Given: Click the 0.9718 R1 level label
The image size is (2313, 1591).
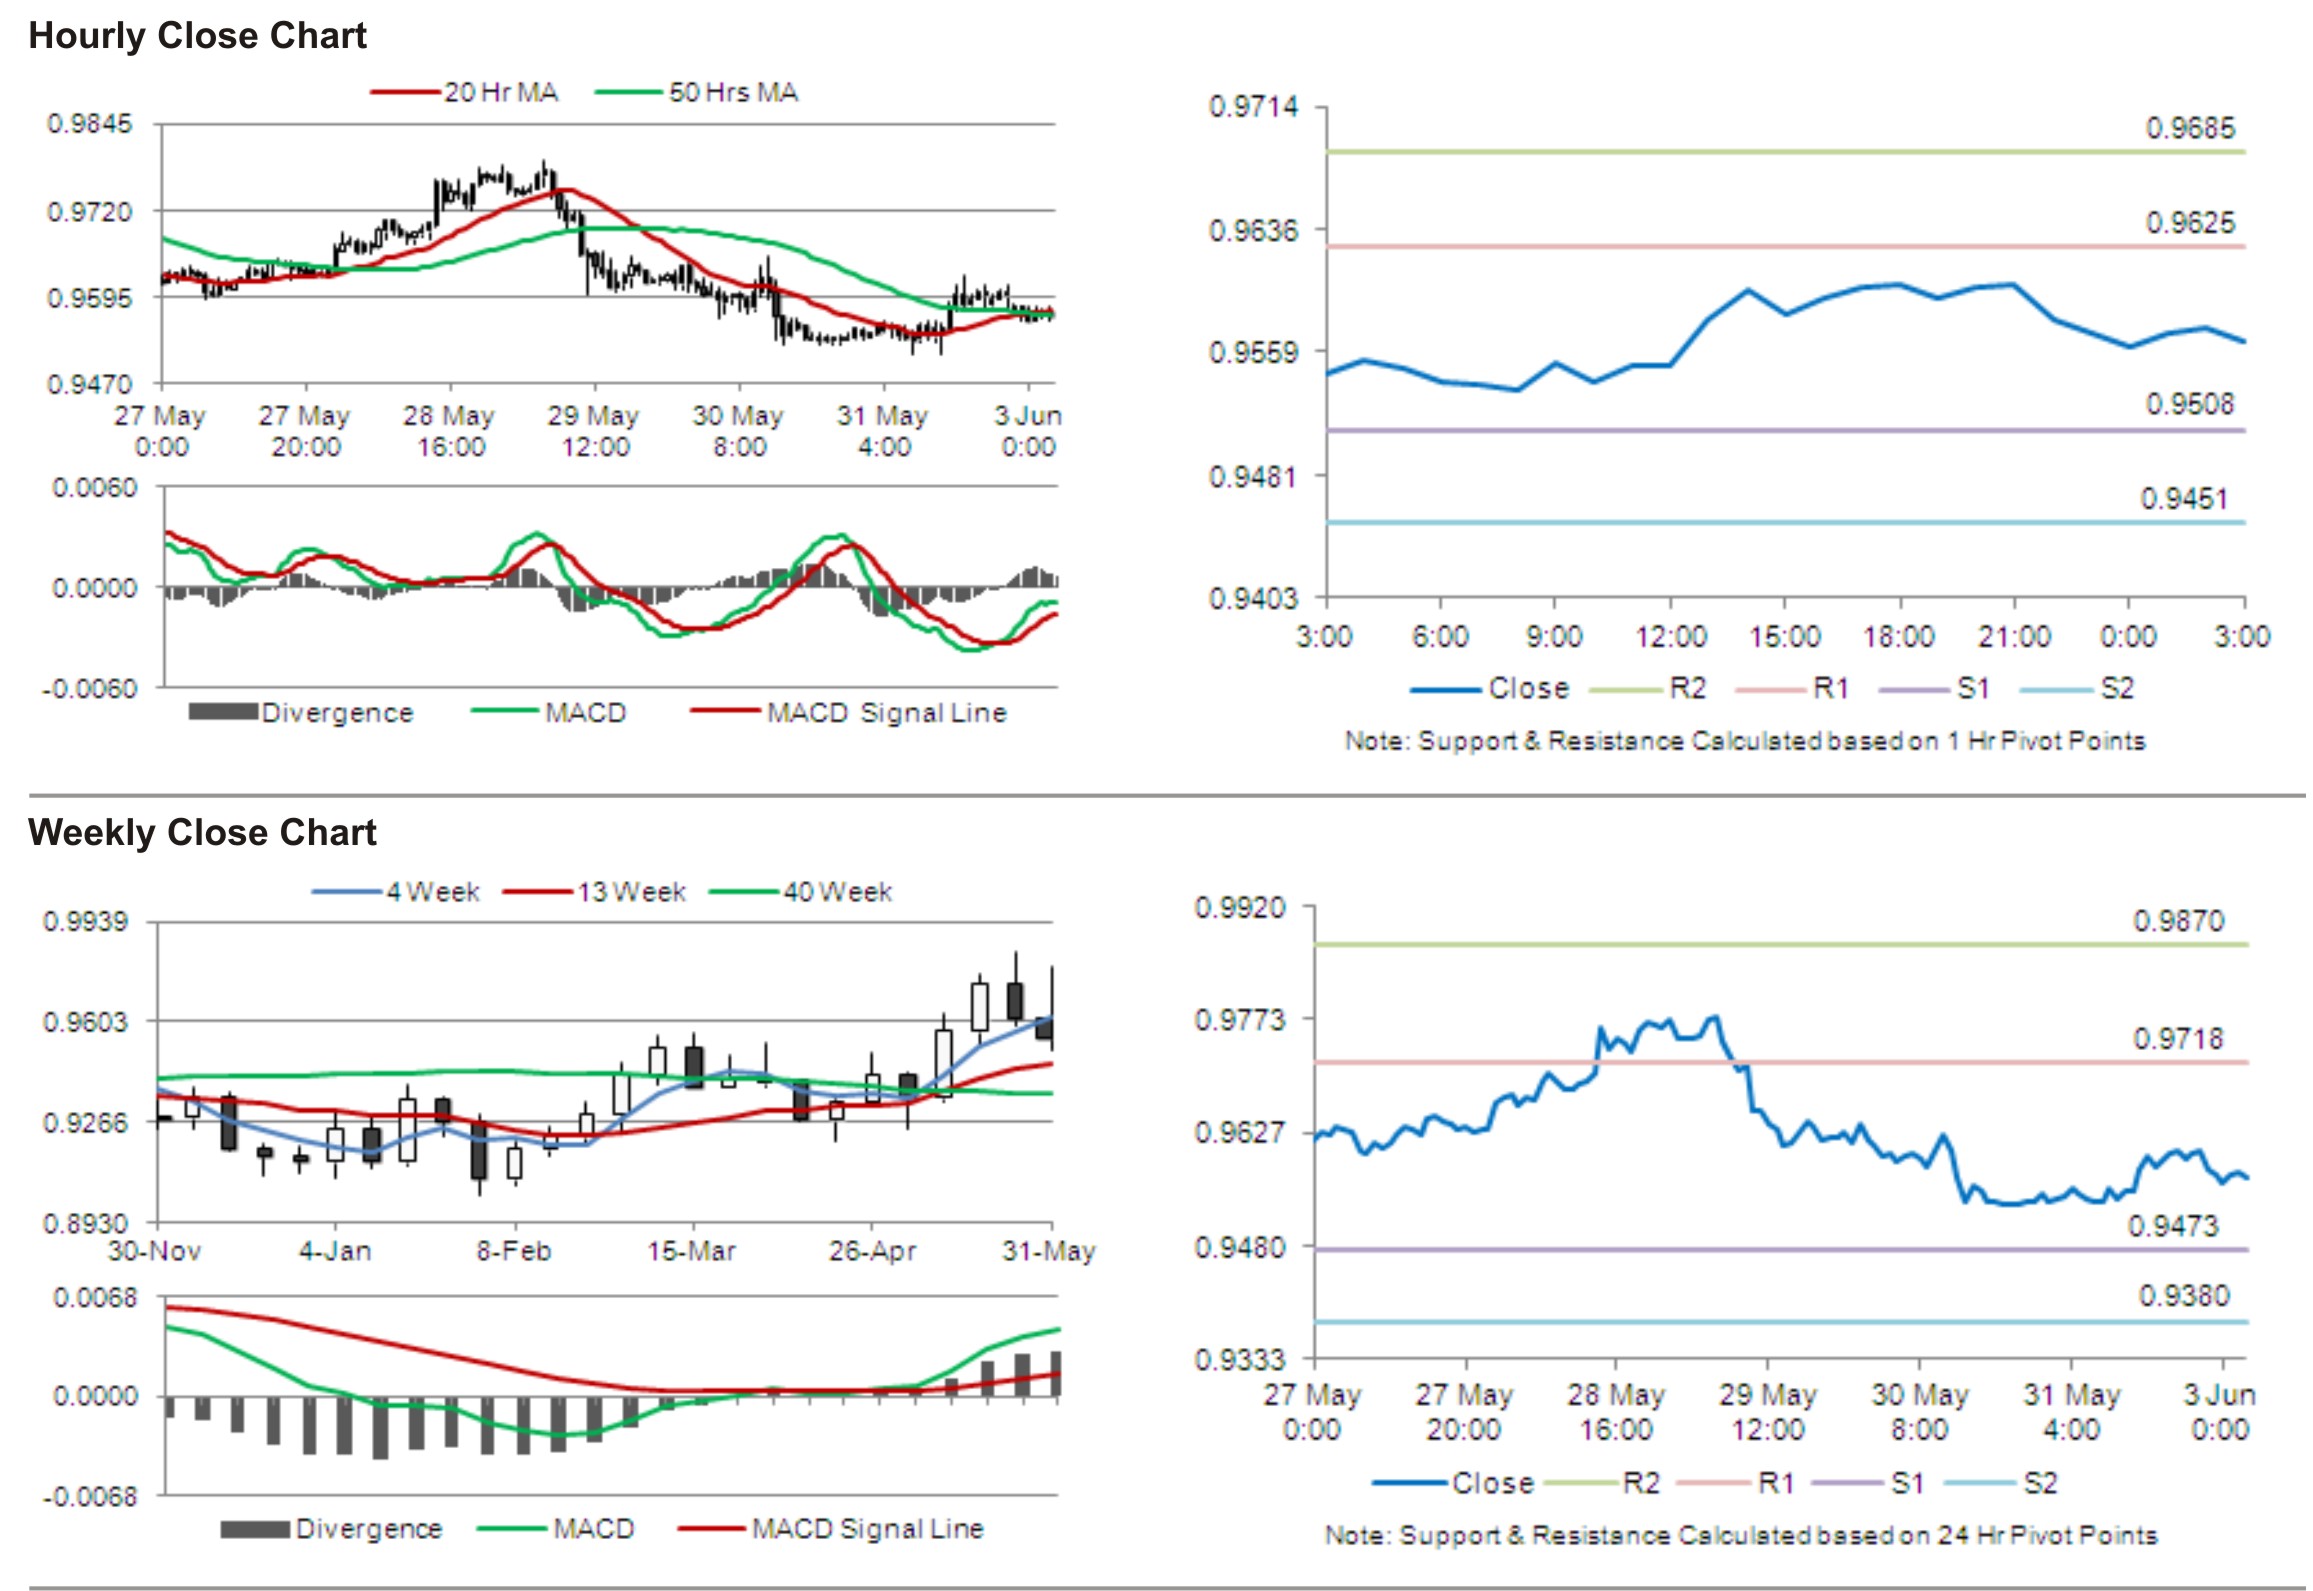Looking at the screenshot, I should (2178, 1039).
